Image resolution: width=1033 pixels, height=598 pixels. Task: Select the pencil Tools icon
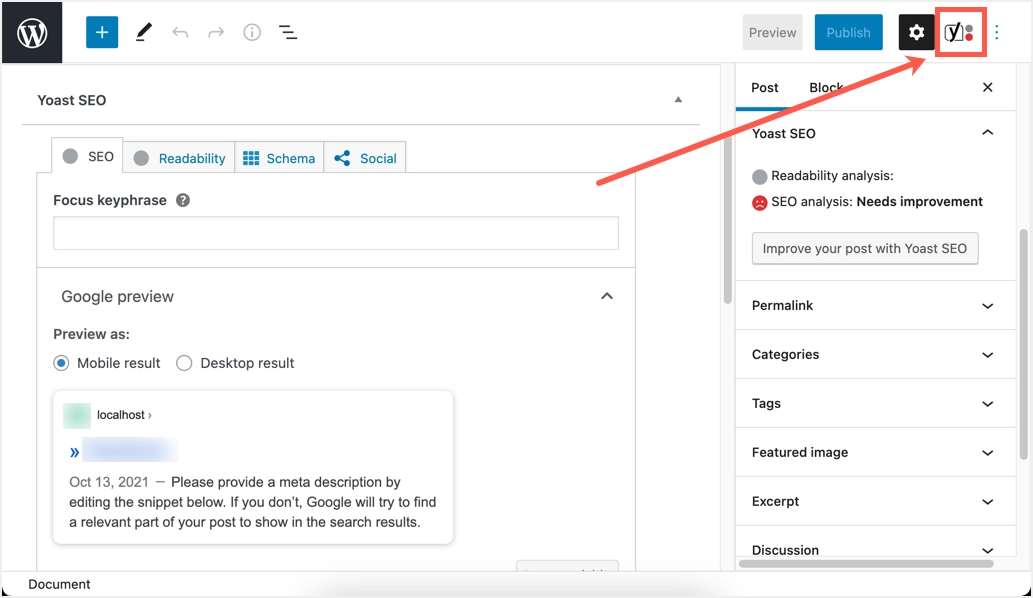coord(144,32)
